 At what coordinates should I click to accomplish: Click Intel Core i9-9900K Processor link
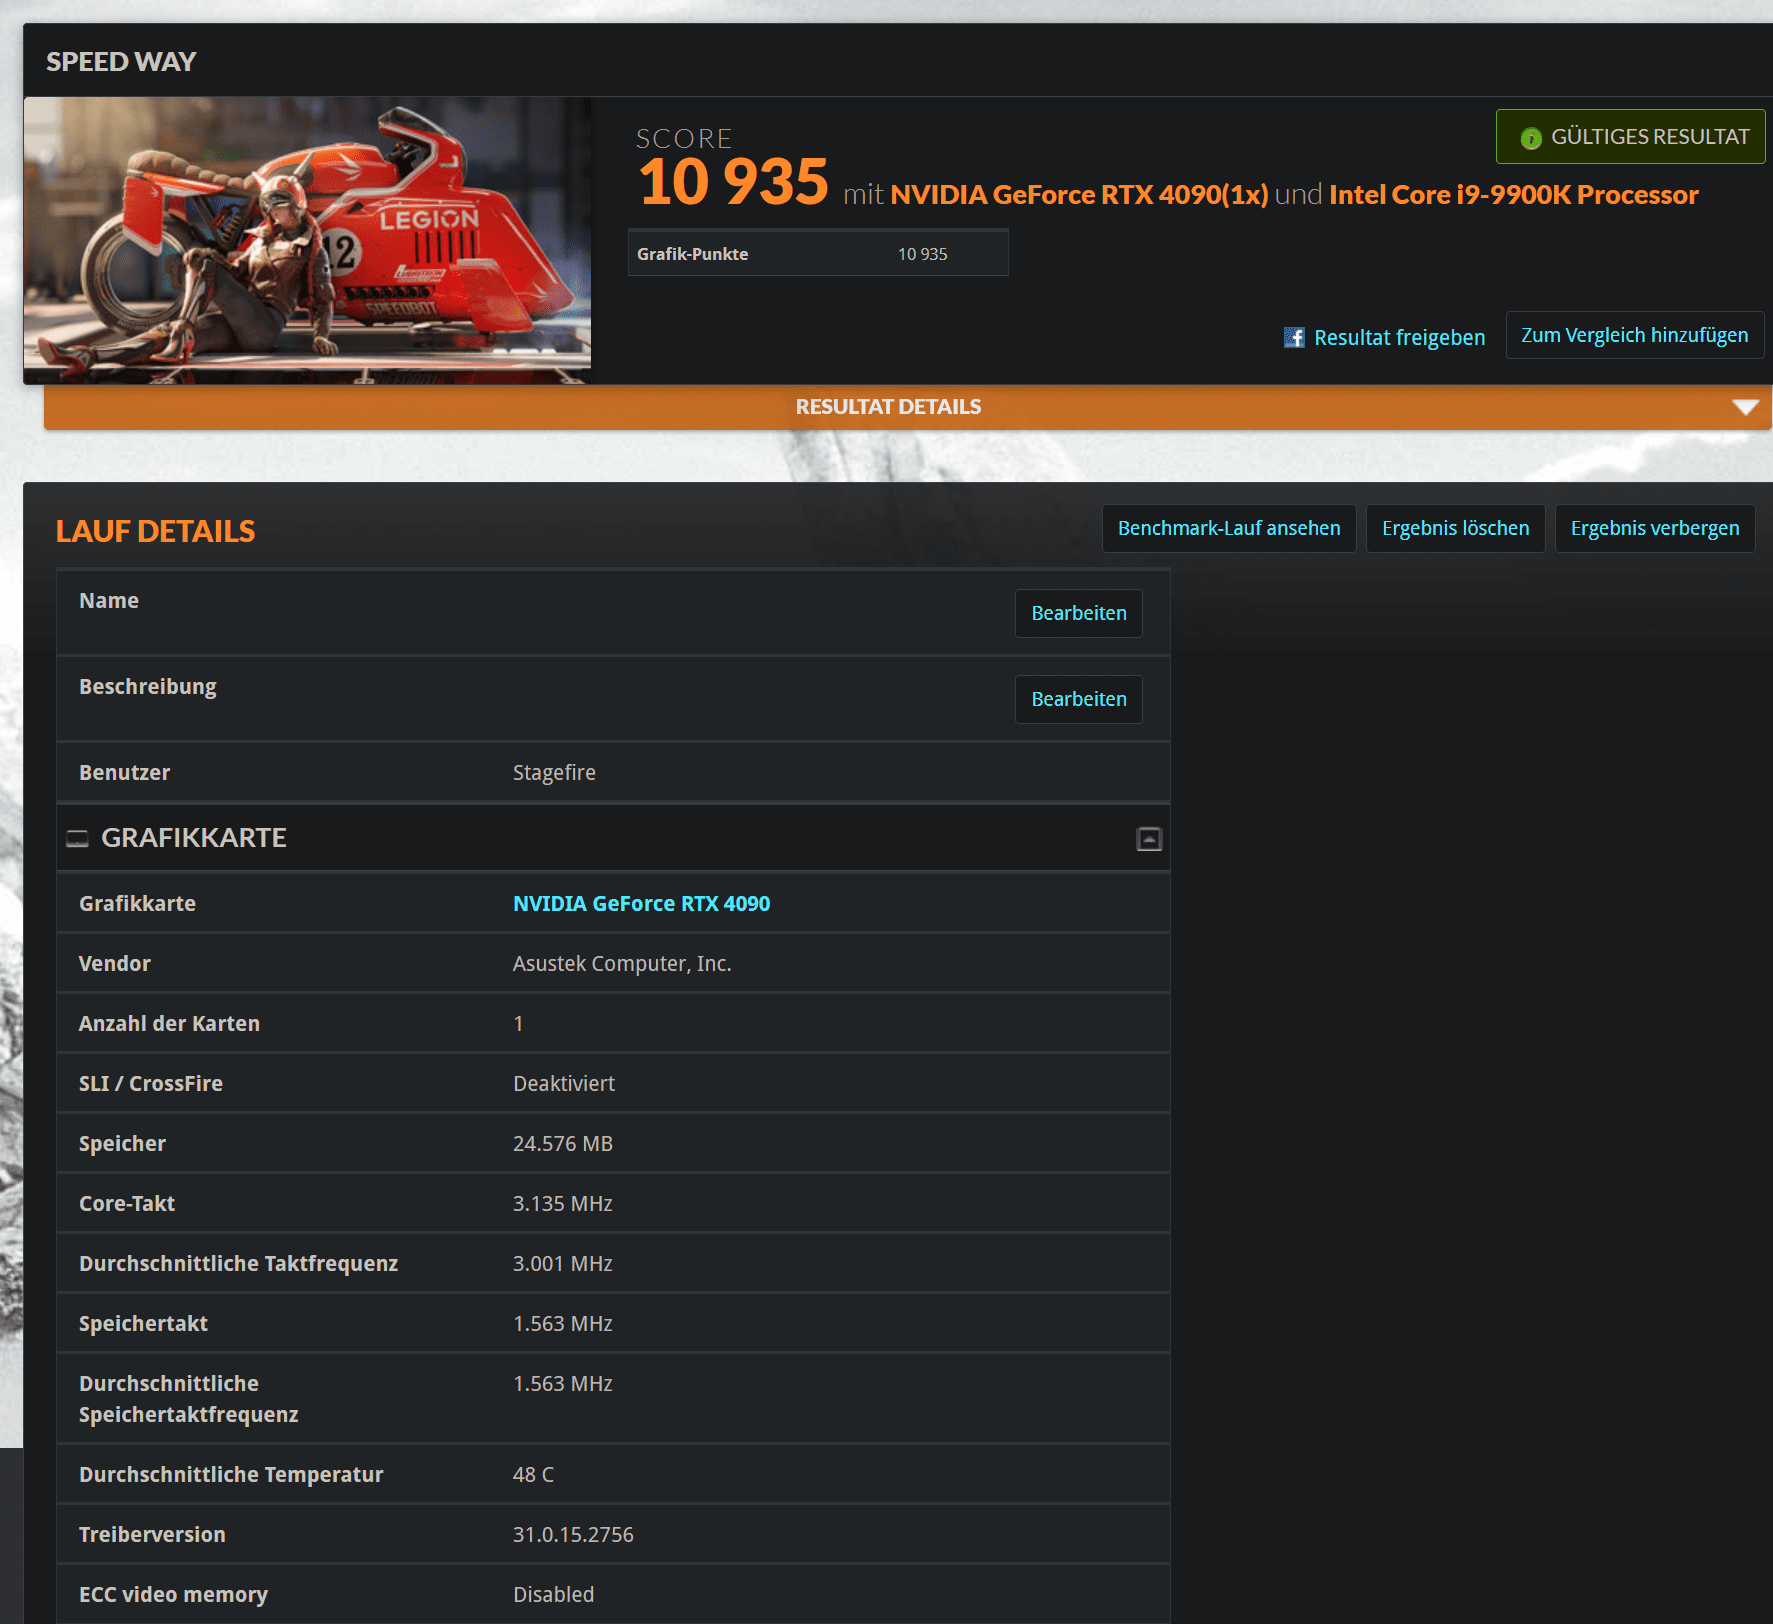(x=1513, y=194)
